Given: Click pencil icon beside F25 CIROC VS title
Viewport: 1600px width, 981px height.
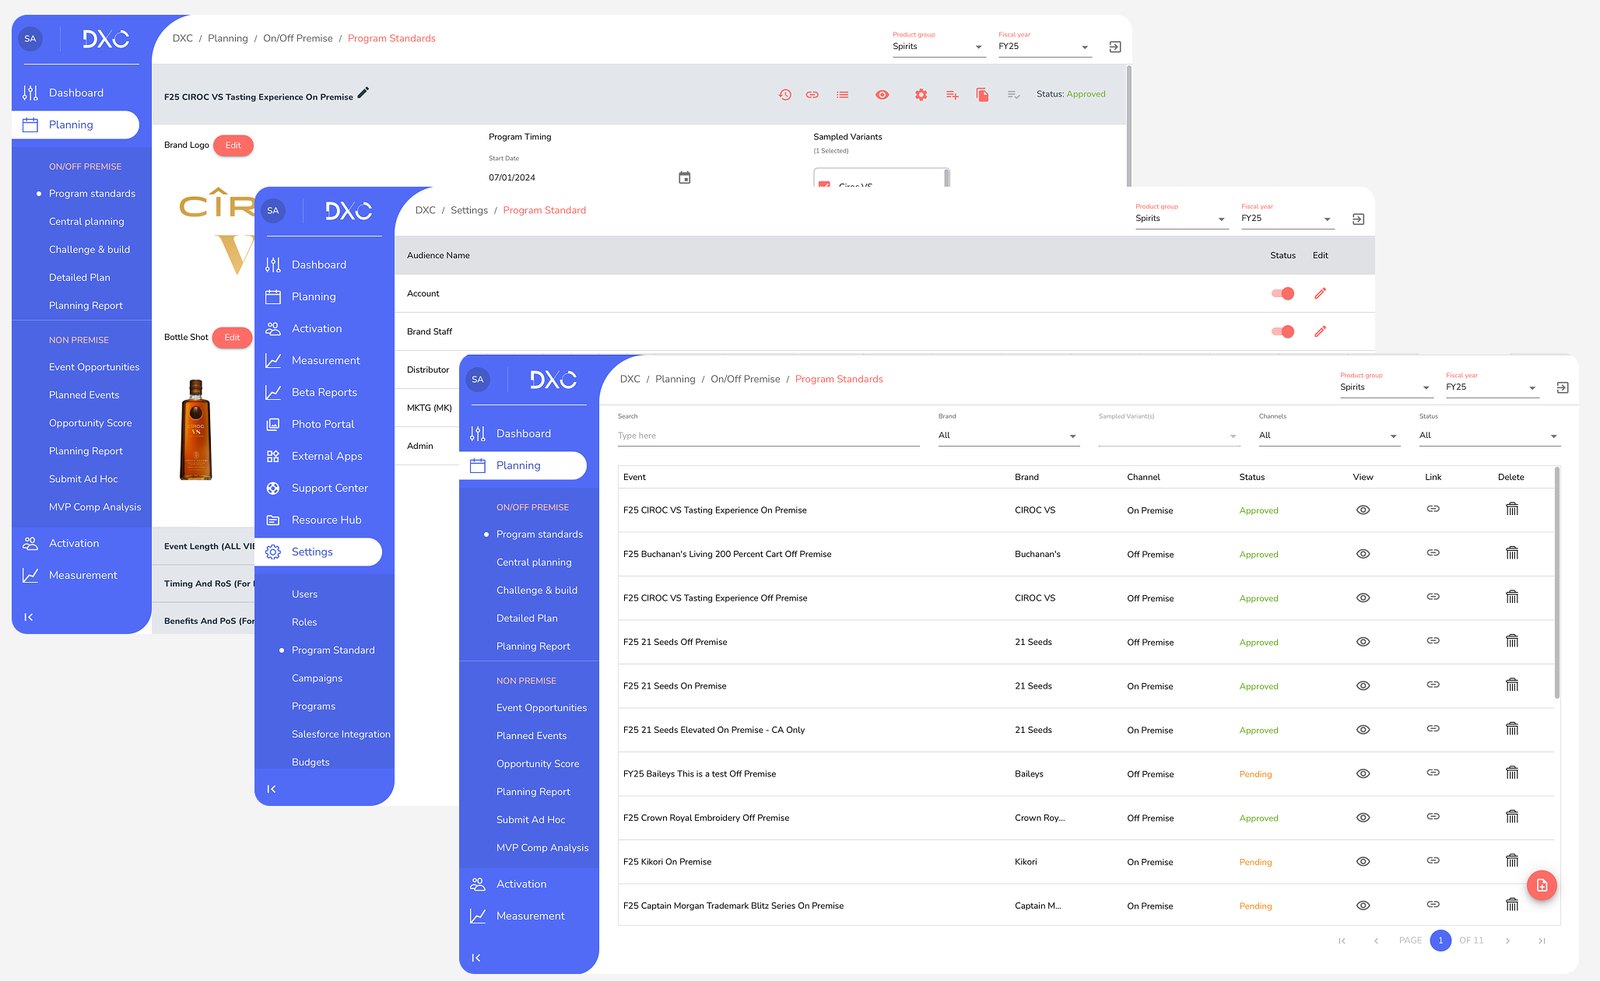Looking at the screenshot, I should [x=363, y=93].
